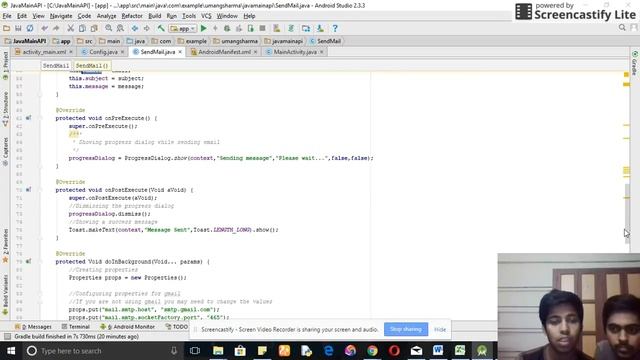The width and height of the screenshot is (640, 360).
Task: Click the Paste toolbar icon
Action: coord(94,29)
